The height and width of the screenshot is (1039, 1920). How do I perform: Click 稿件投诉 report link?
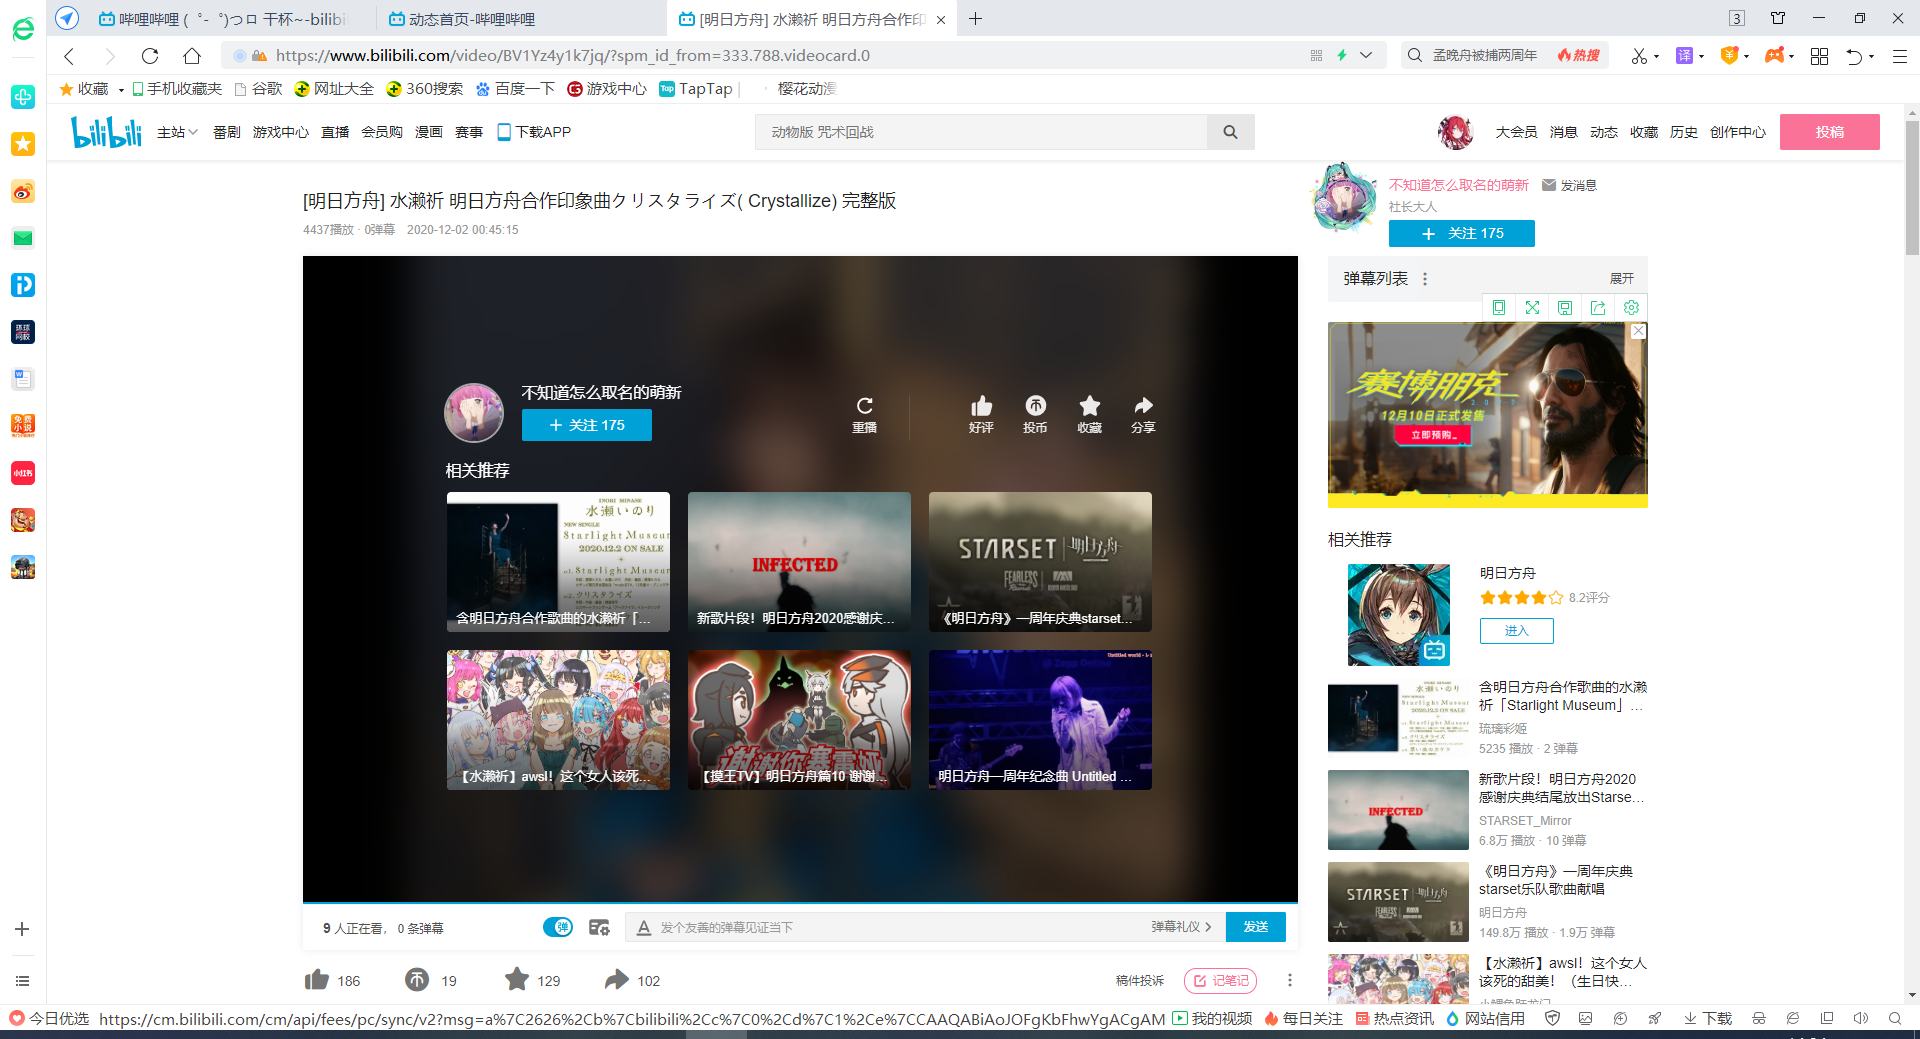tap(1140, 981)
